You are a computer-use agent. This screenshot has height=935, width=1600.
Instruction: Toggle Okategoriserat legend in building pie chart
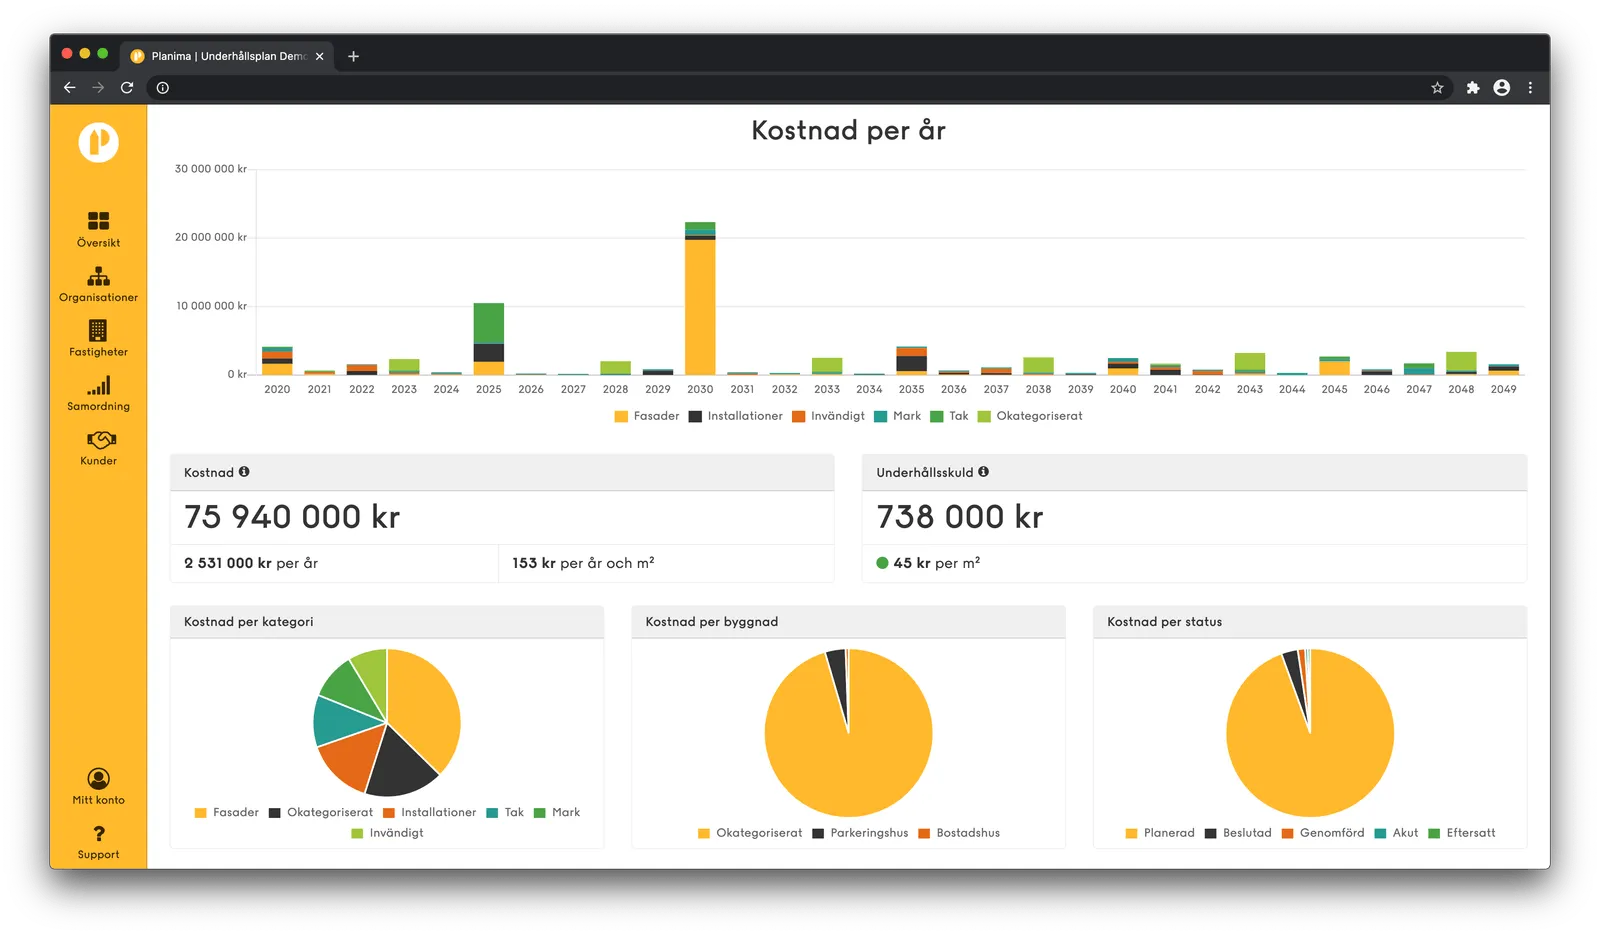[x=750, y=833]
